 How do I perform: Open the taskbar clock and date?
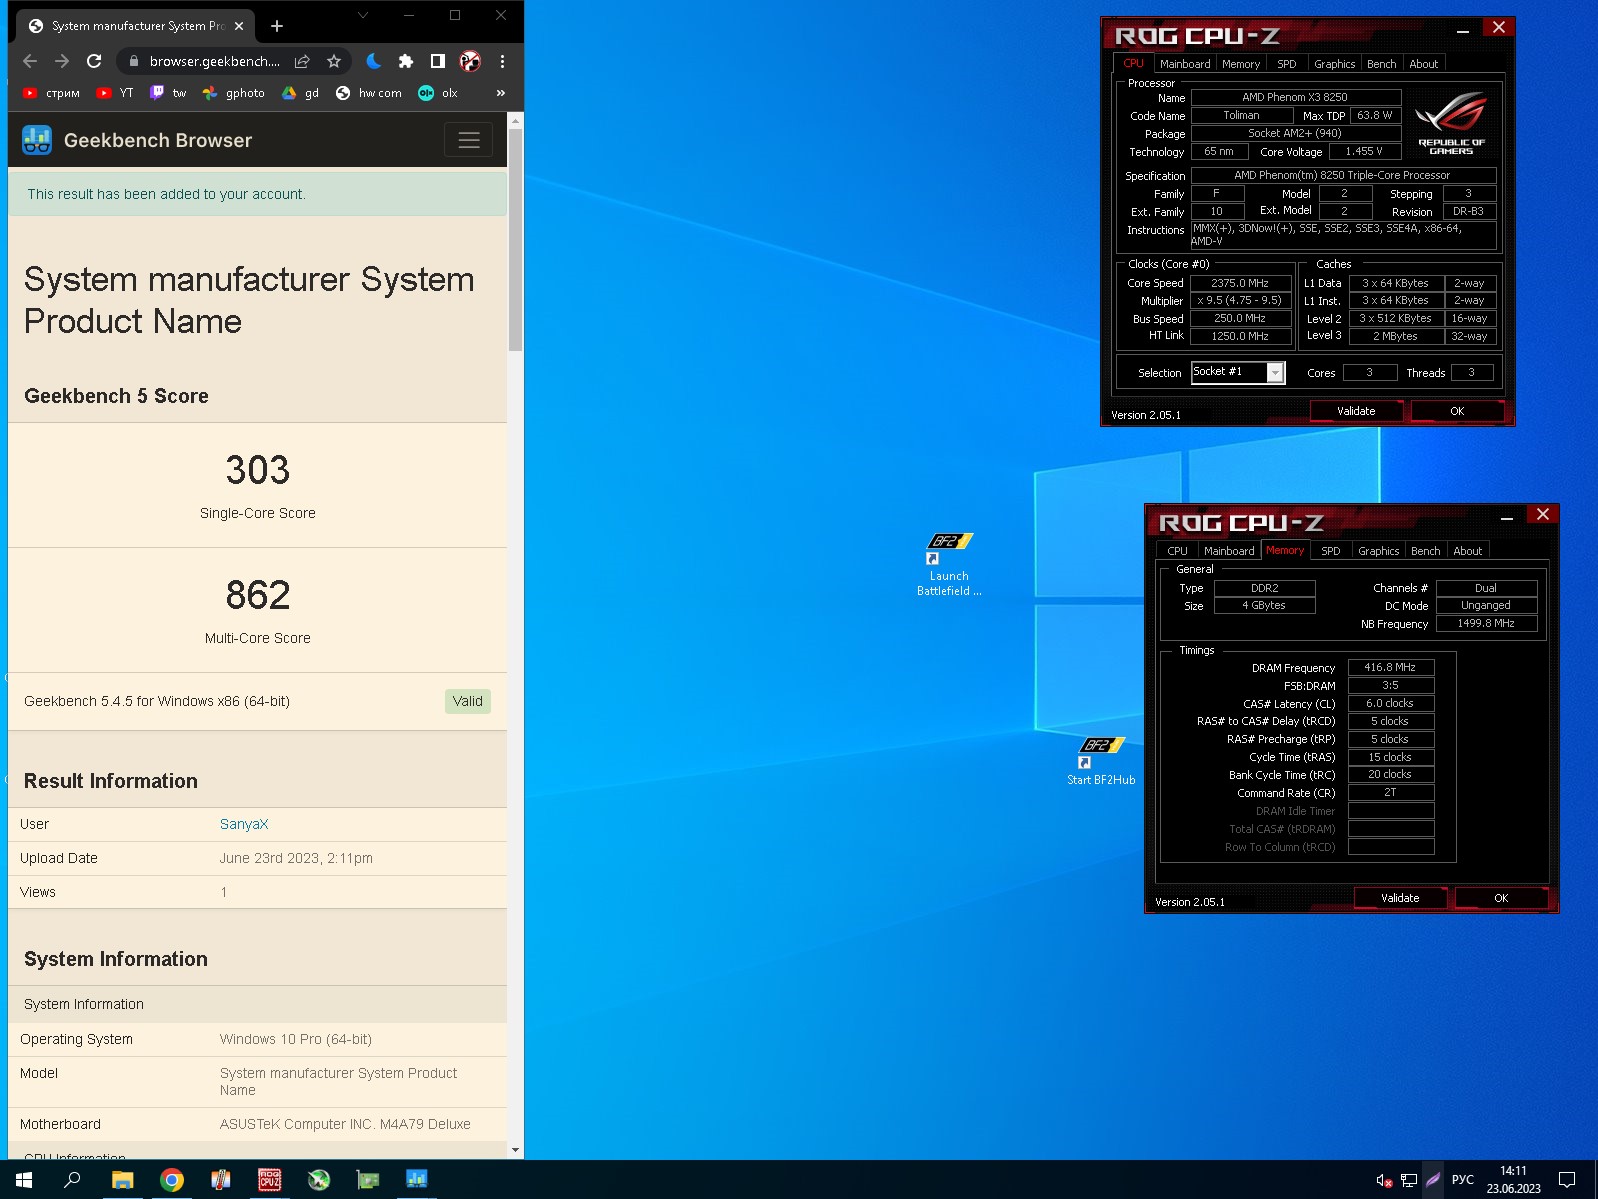coord(1513,1180)
